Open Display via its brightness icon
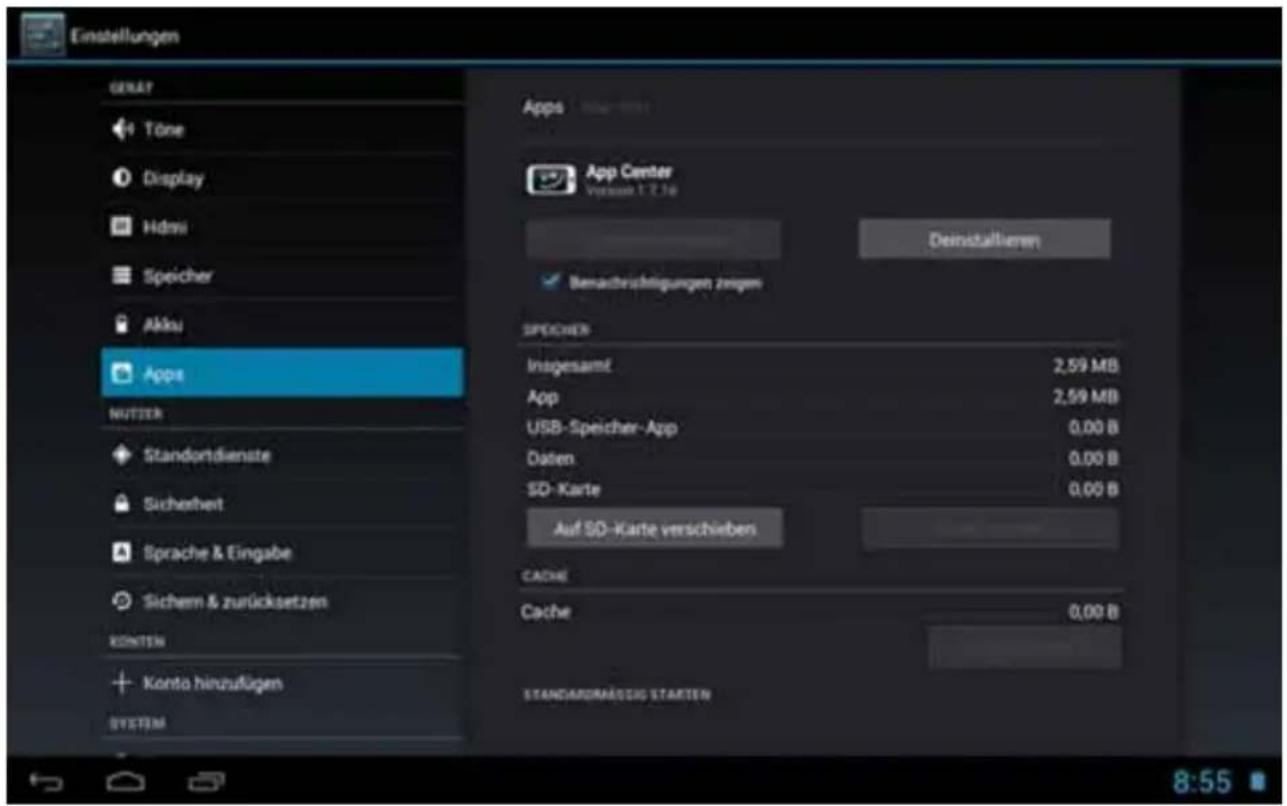Viewport: 1287px width, 806px height. [122, 179]
